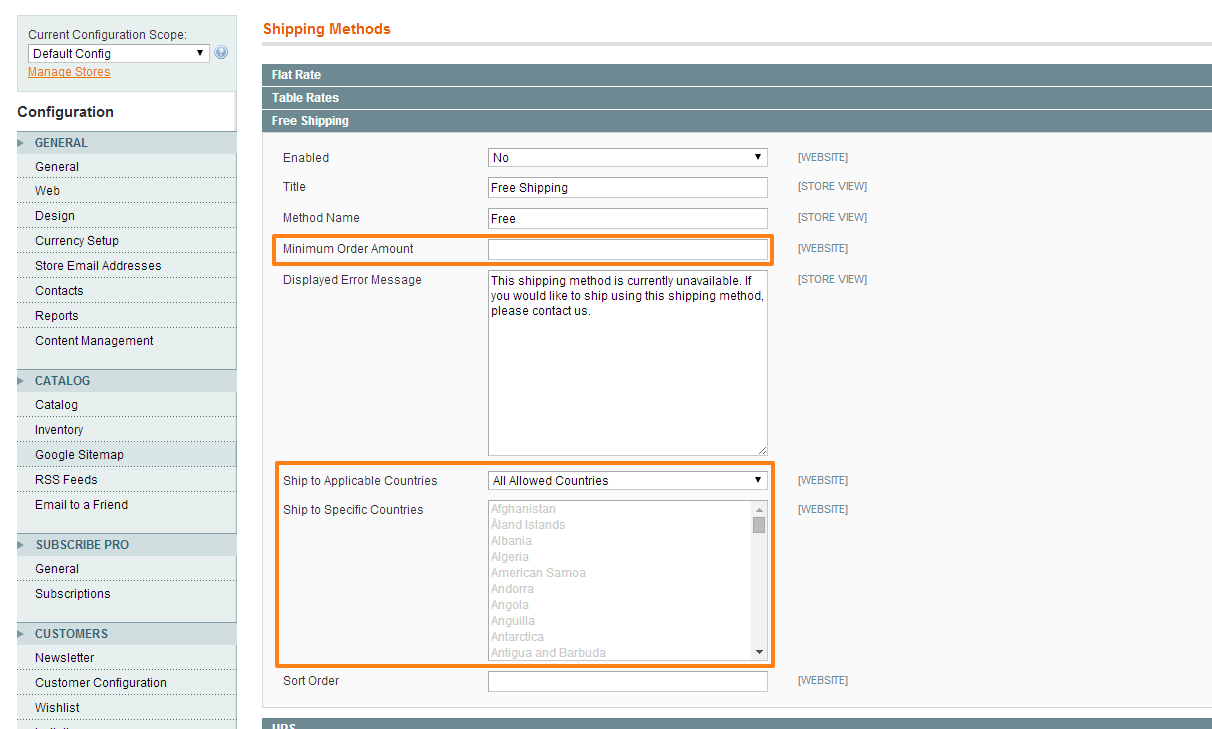Click the Title input field
The height and width of the screenshot is (729, 1212).
pos(628,187)
